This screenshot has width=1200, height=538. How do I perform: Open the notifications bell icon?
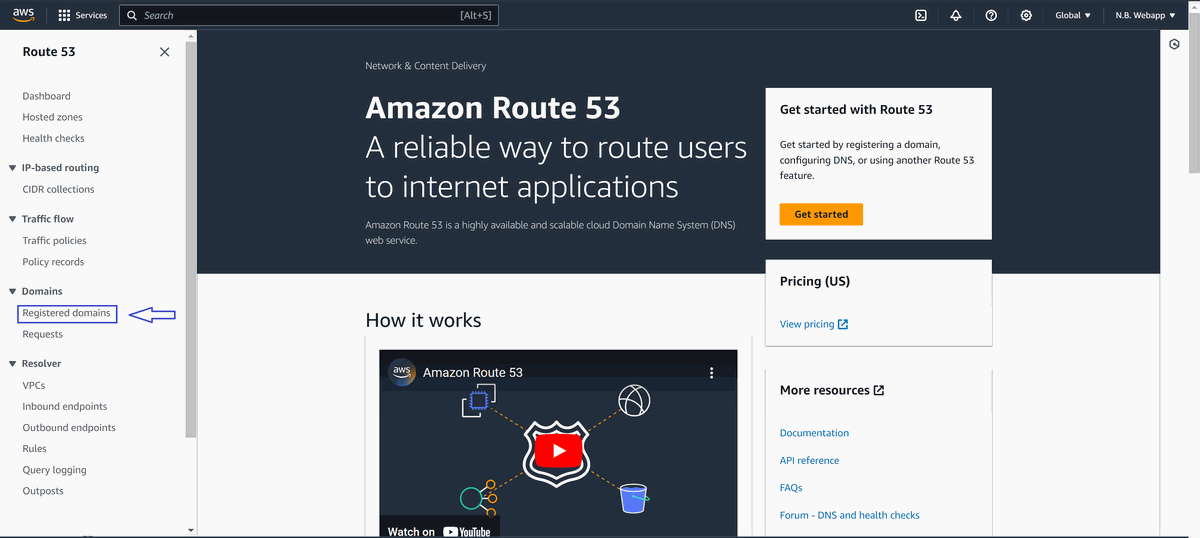[x=956, y=16]
